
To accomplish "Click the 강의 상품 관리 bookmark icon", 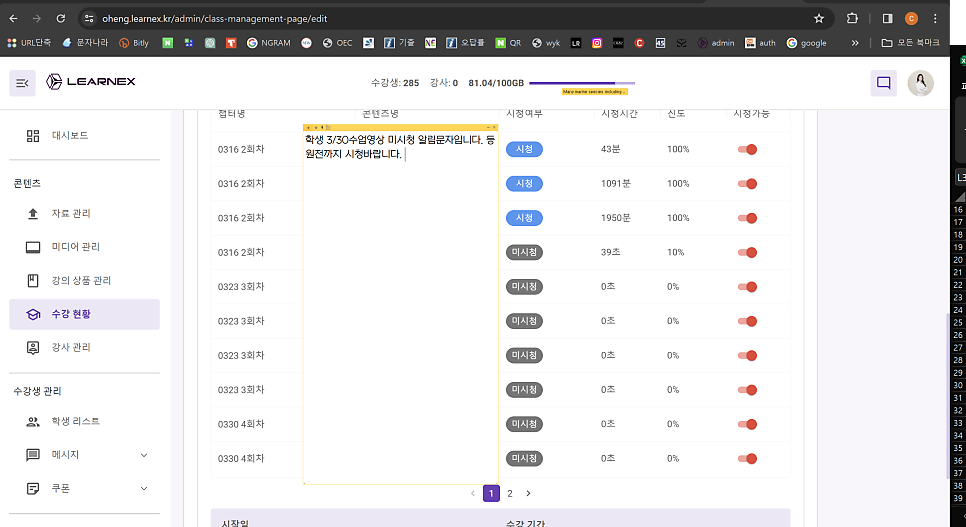I will coord(33,280).
